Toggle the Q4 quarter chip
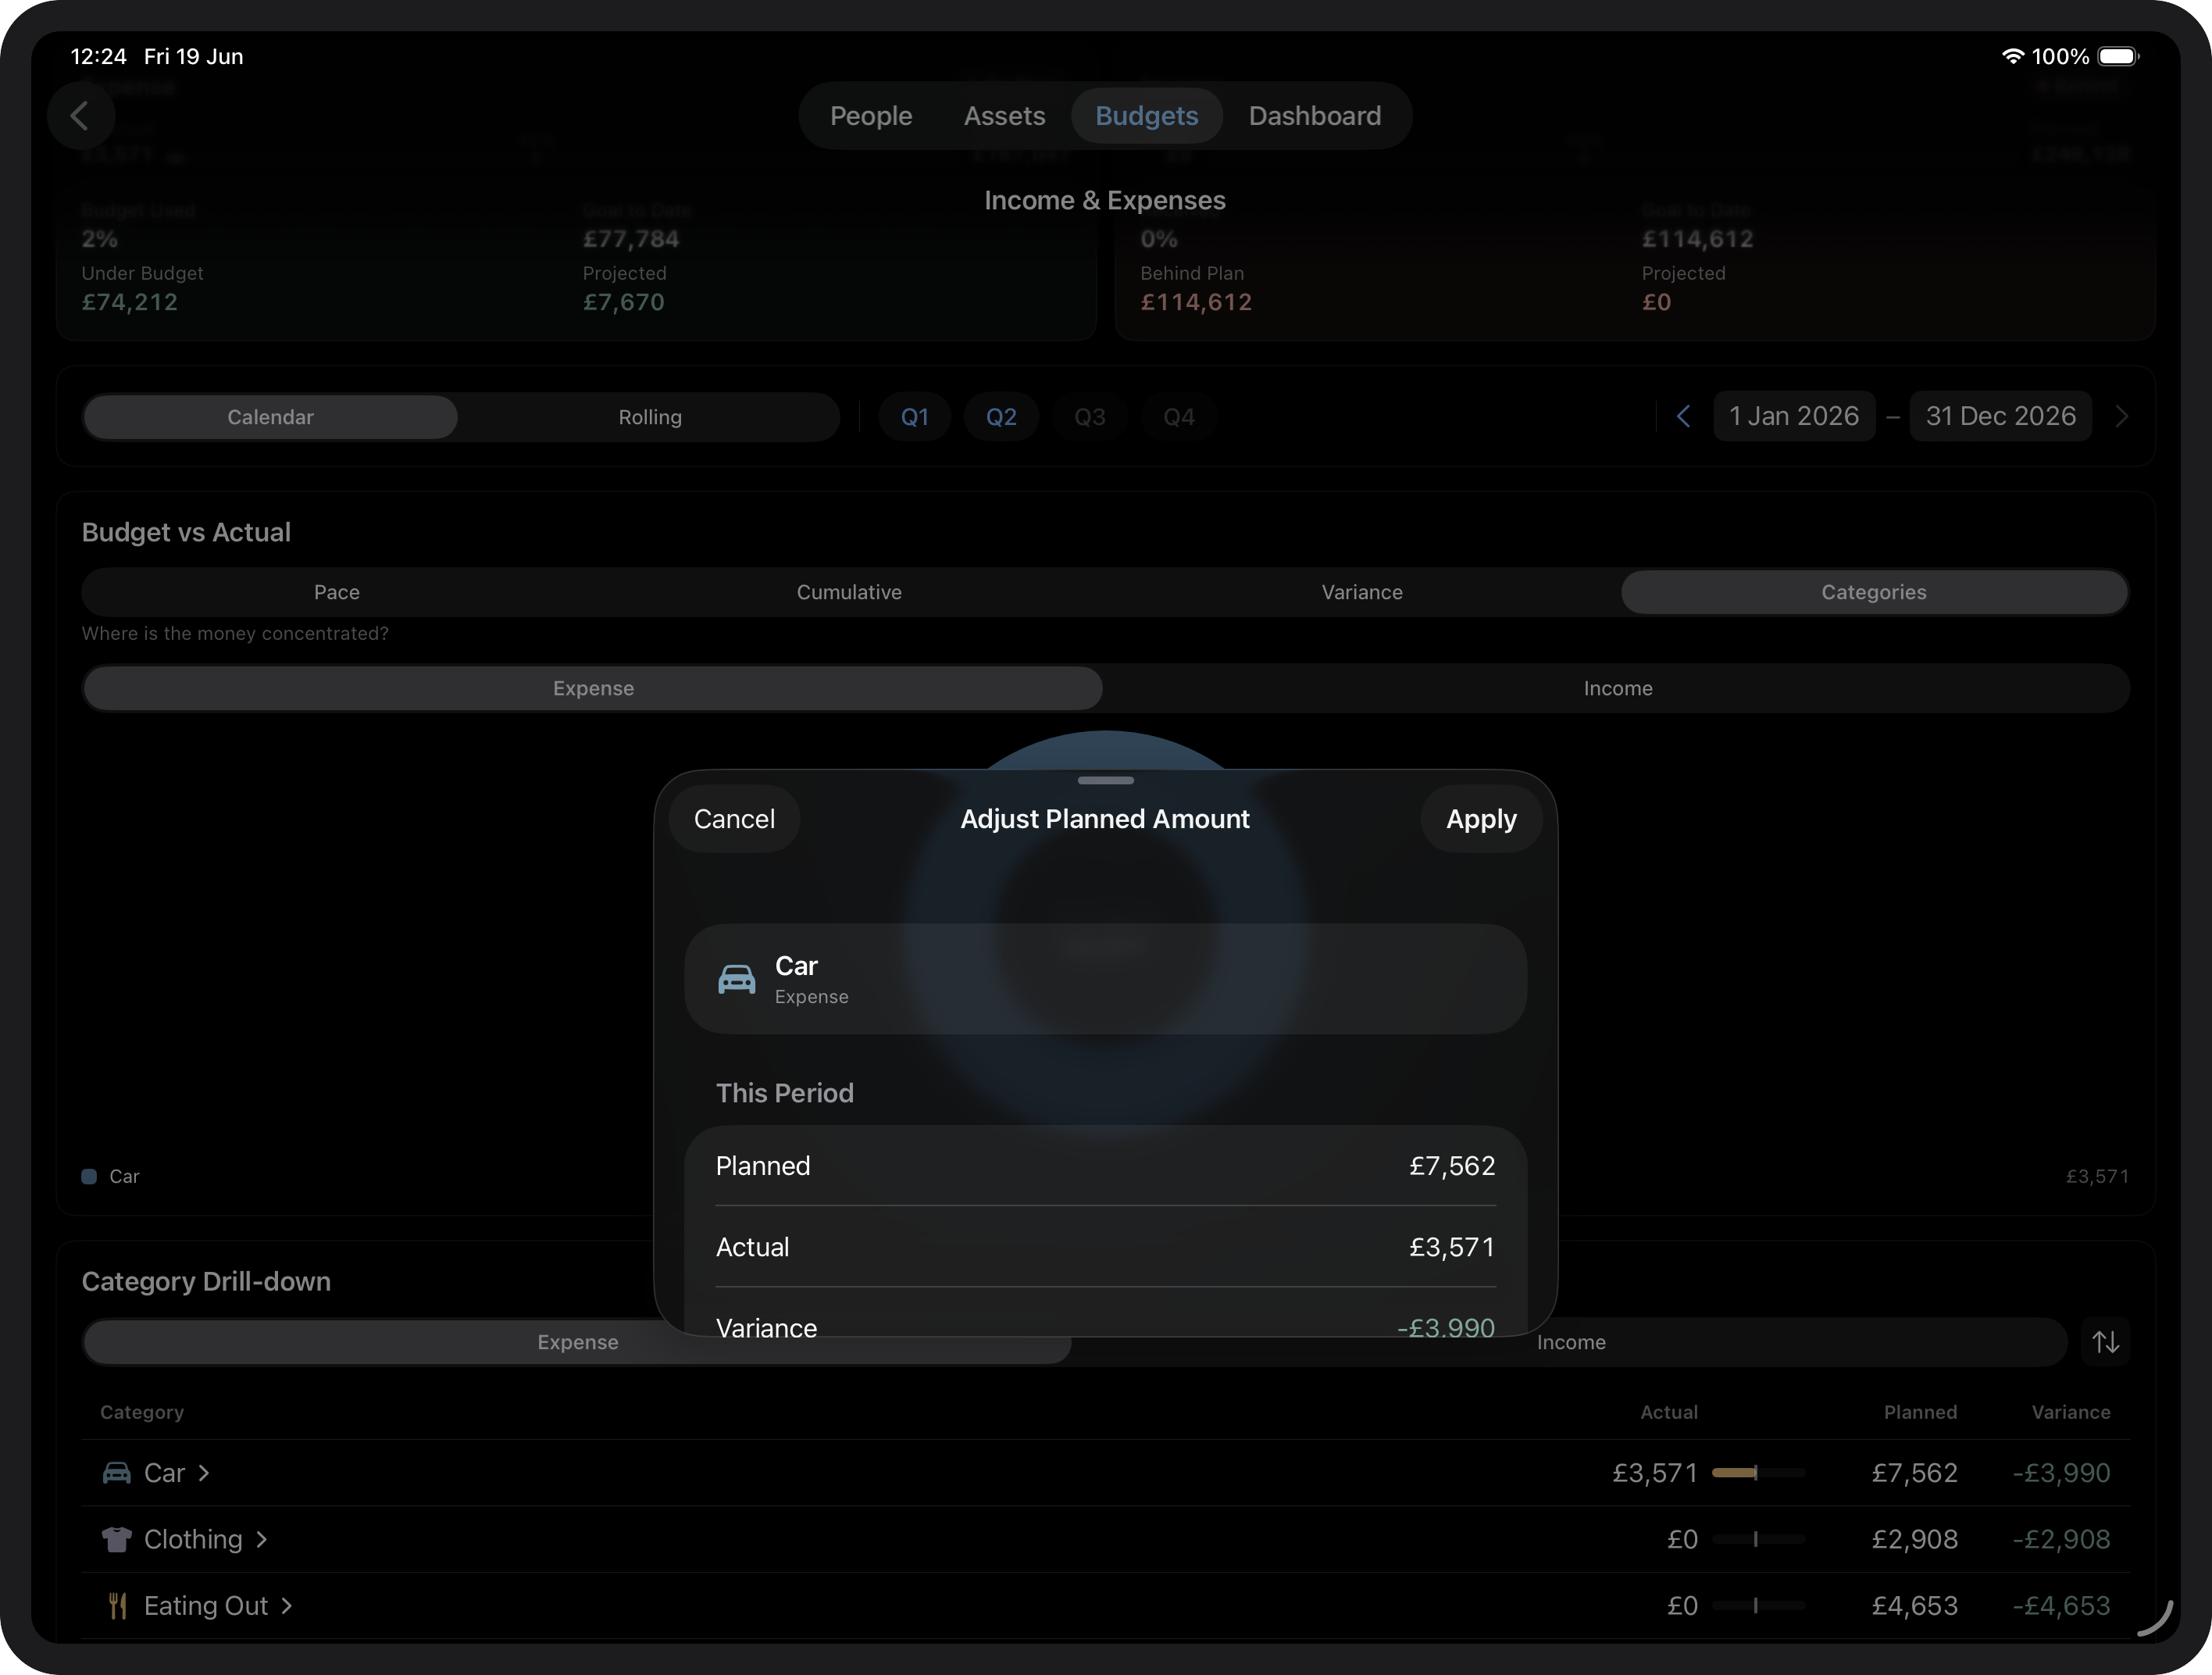This screenshot has width=2212, height=1675. [x=1179, y=417]
